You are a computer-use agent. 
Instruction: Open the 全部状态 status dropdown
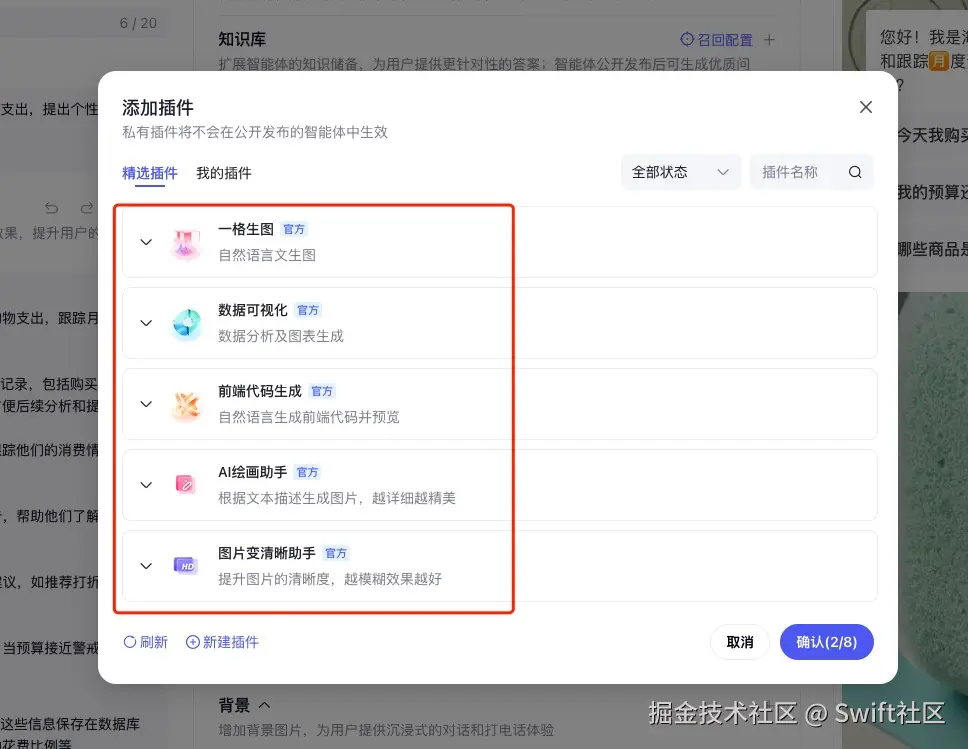tap(680, 172)
